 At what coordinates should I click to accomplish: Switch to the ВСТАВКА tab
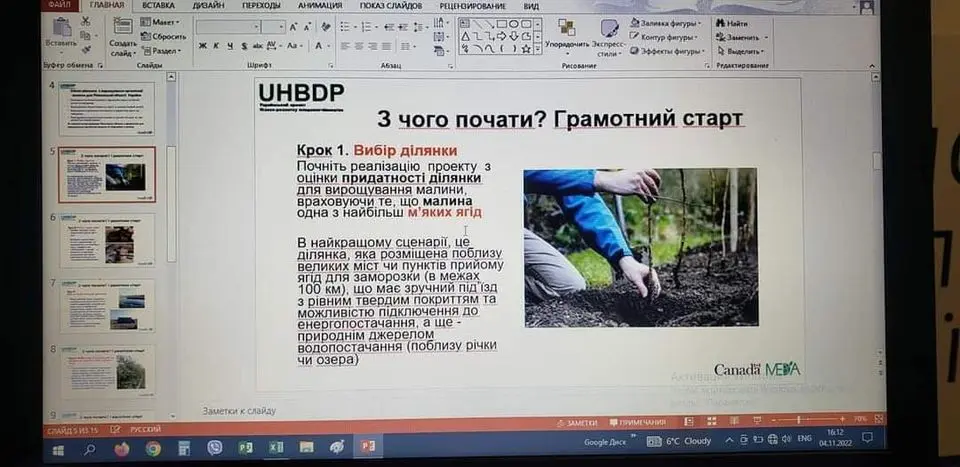[158, 6]
